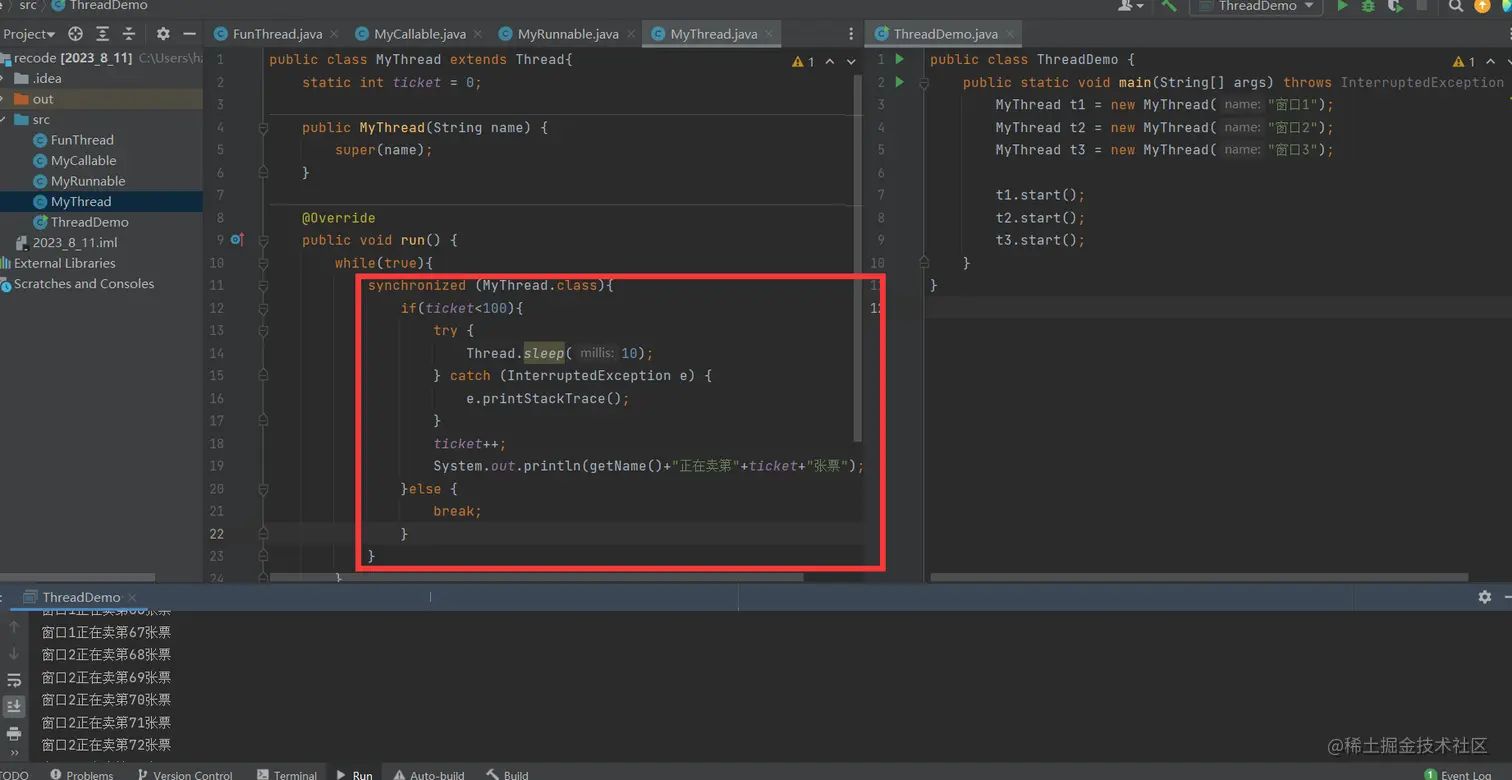Run ThreadDemo with green play button
The width and height of the screenshot is (1512, 780).
[1343, 6]
